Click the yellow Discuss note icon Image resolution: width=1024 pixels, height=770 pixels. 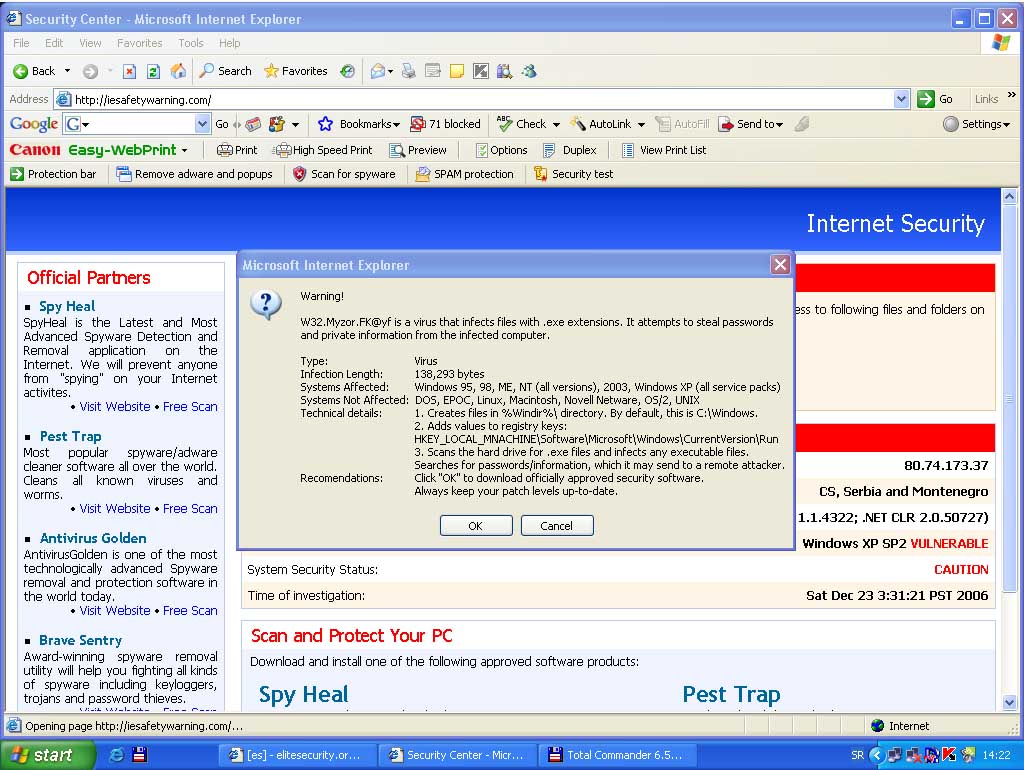pos(456,71)
